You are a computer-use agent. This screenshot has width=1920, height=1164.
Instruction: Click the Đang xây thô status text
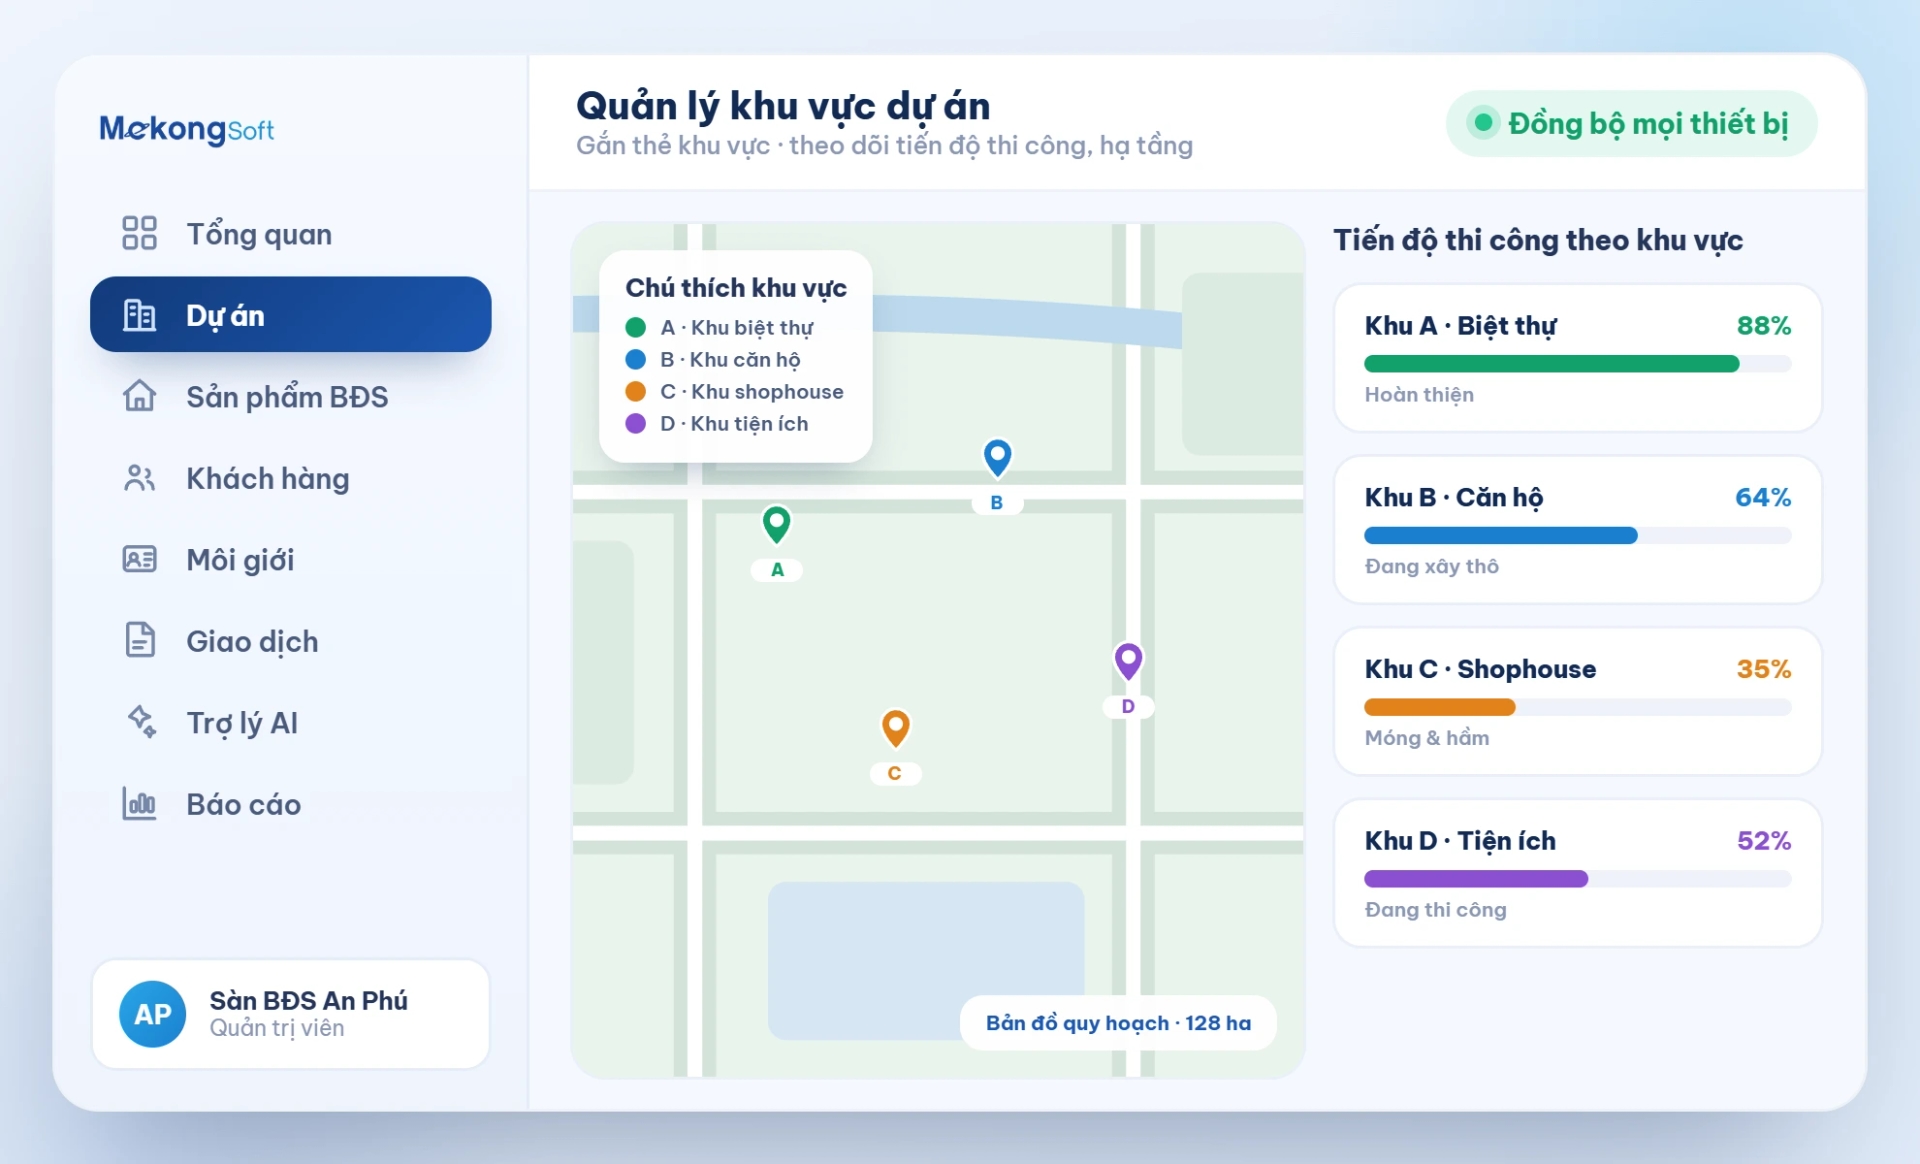coord(1431,566)
